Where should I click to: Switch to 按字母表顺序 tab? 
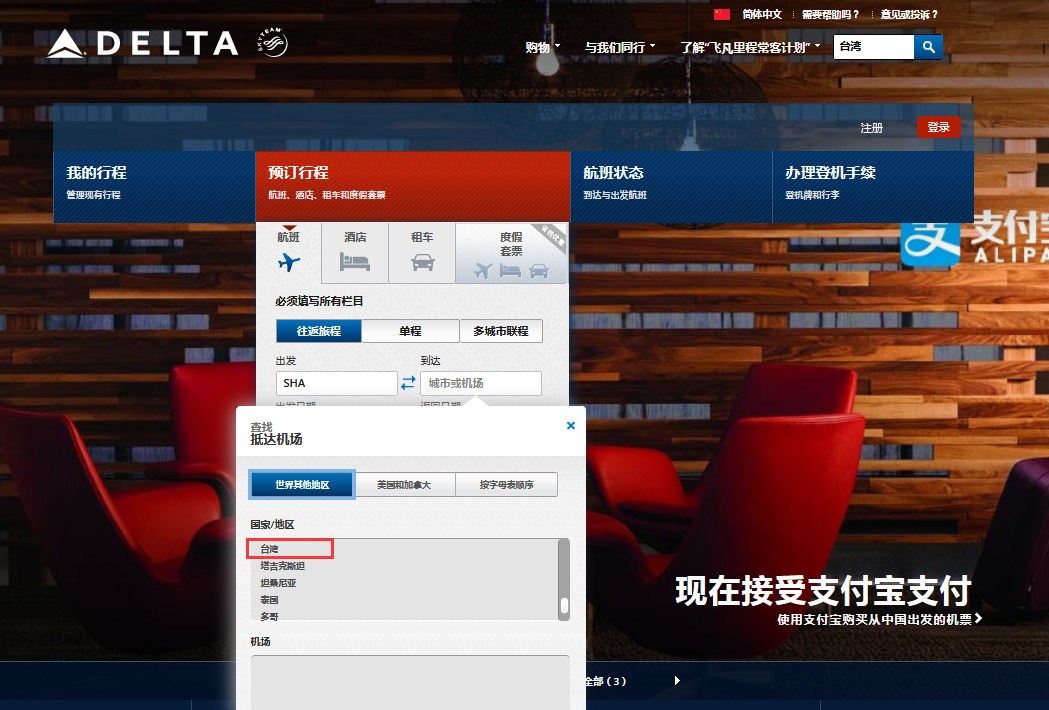tap(506, 485)
